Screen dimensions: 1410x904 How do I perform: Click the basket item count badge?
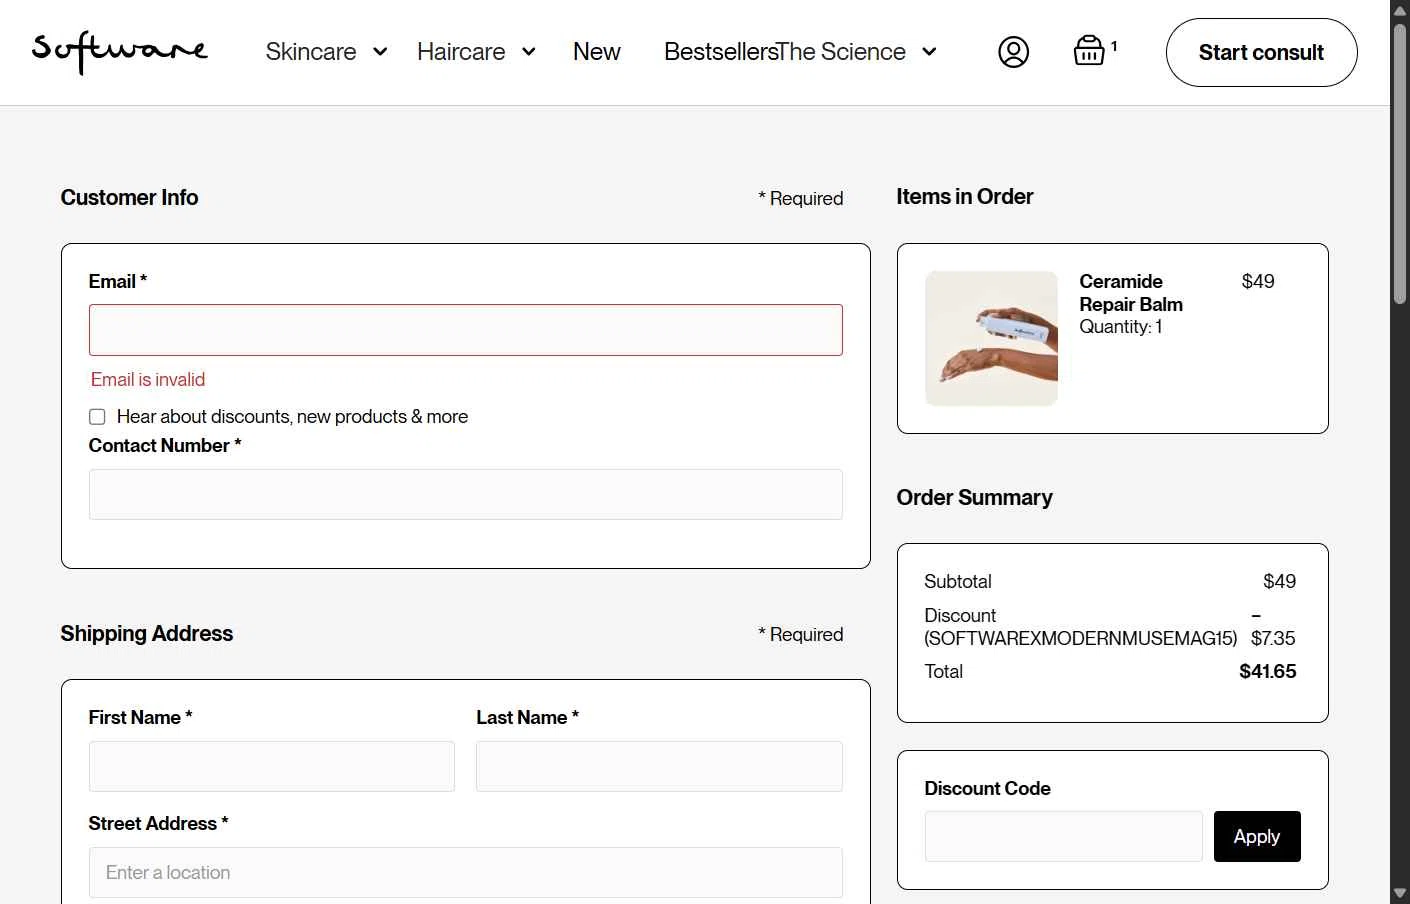click(x=1114, y=46)
